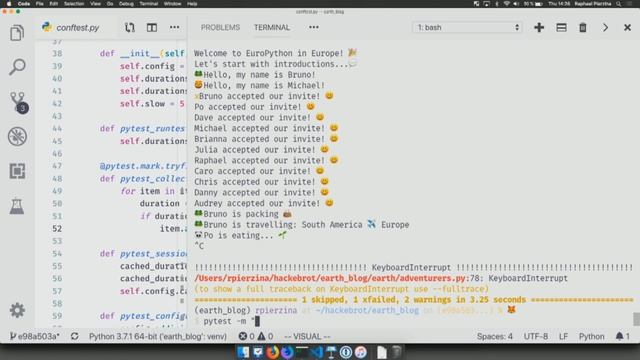The image size is (640, 360).
Task: Open the Help menu in the menu bar
Action: click(x=192, y=4)
